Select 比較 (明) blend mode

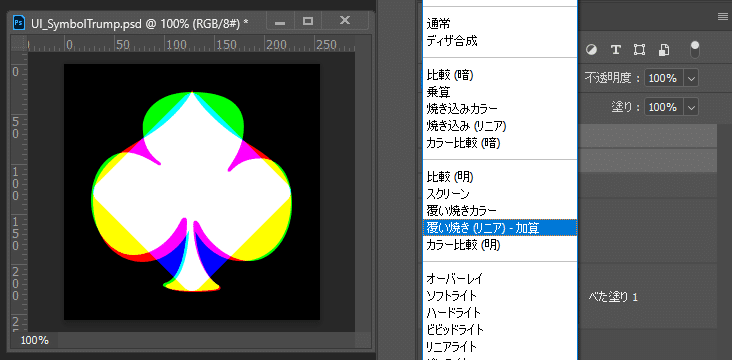[500, 177]
